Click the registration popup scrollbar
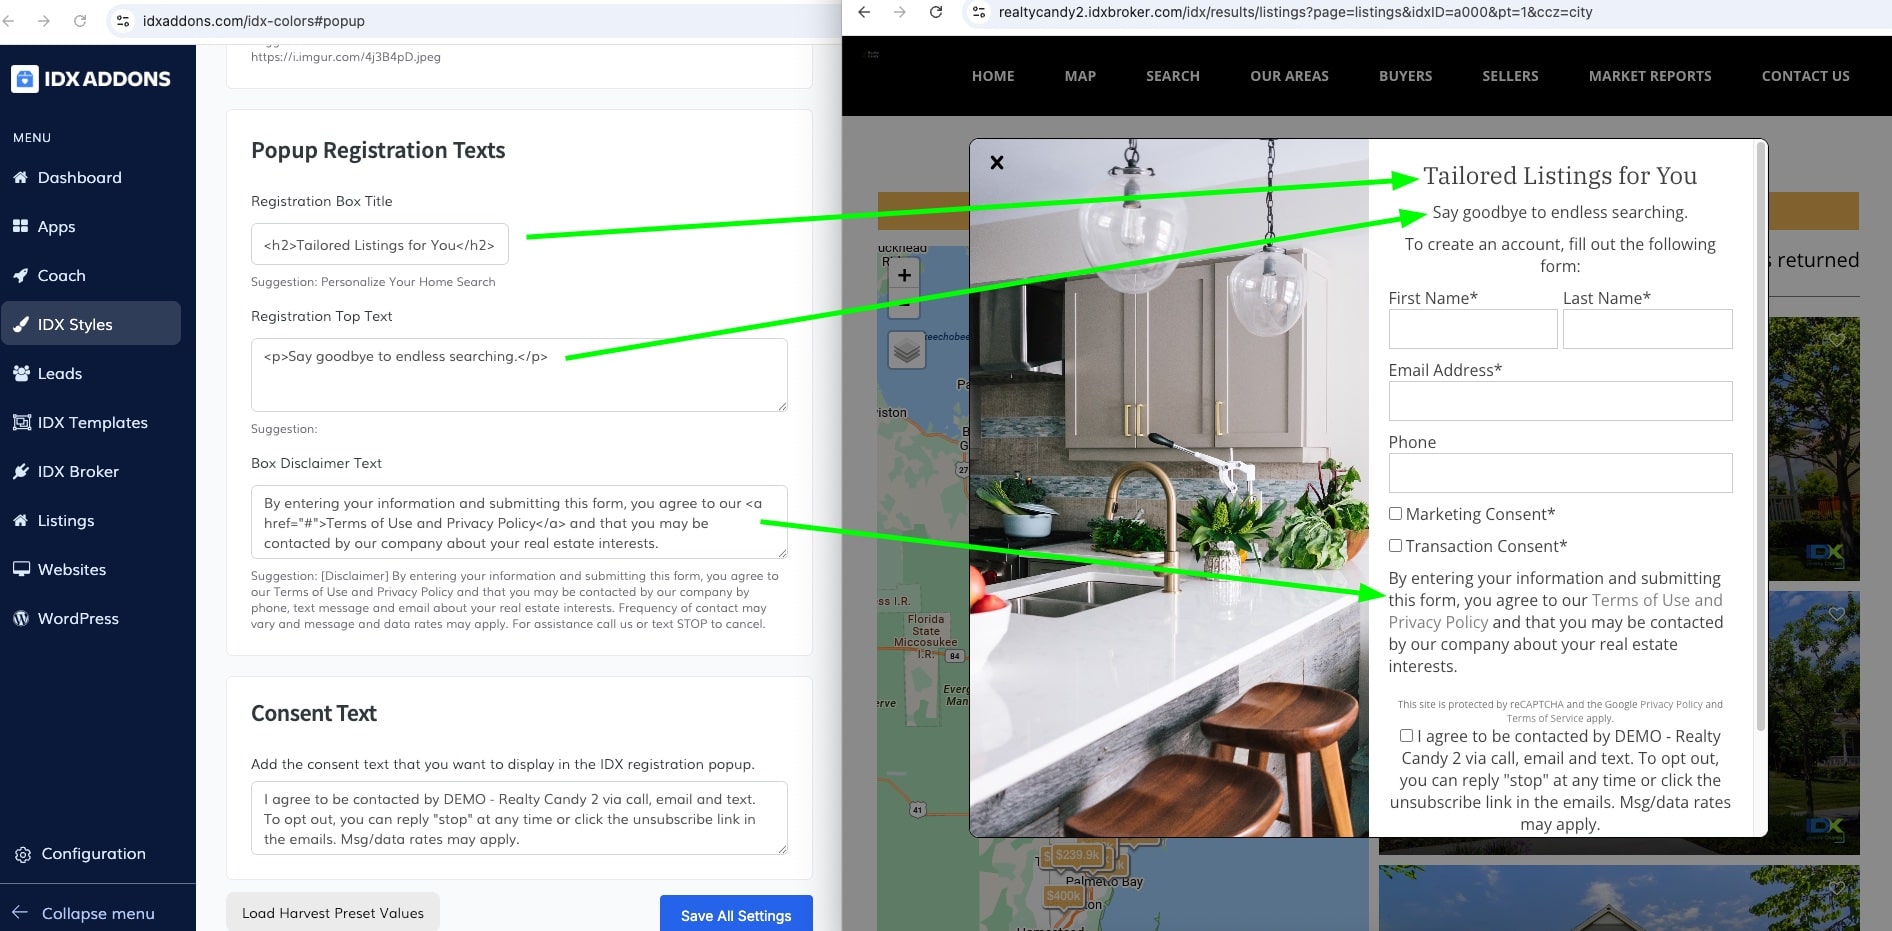Viewport: 1892px width, 931px height. click(1761, 437)
